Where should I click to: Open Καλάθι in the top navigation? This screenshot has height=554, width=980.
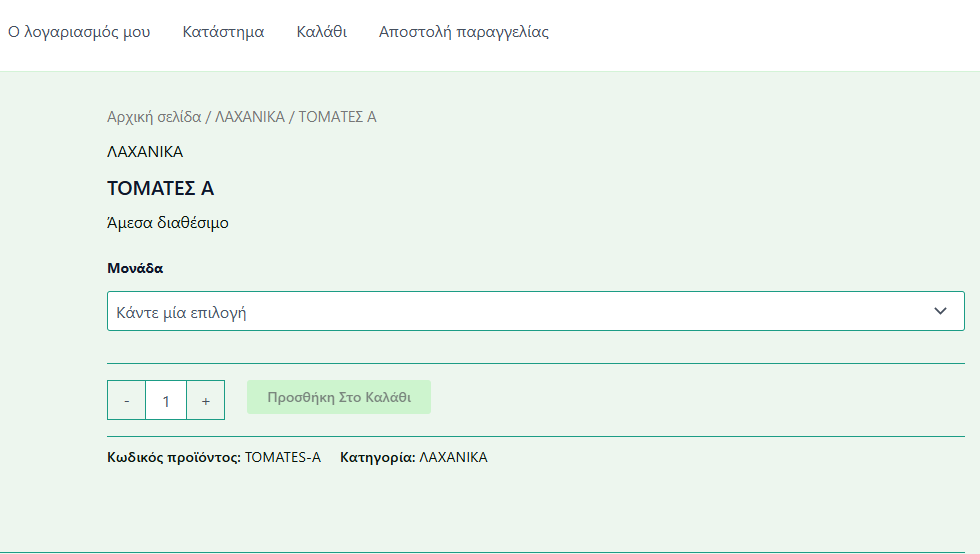tap(321, 32)
